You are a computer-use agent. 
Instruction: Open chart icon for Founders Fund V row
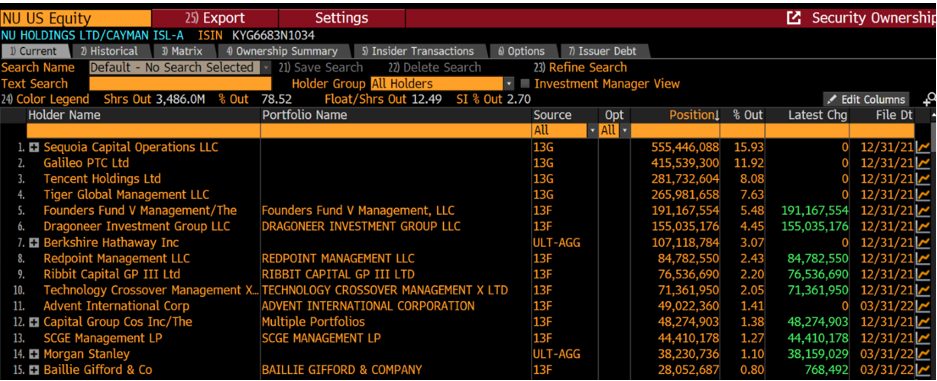[x=923, y=211]
